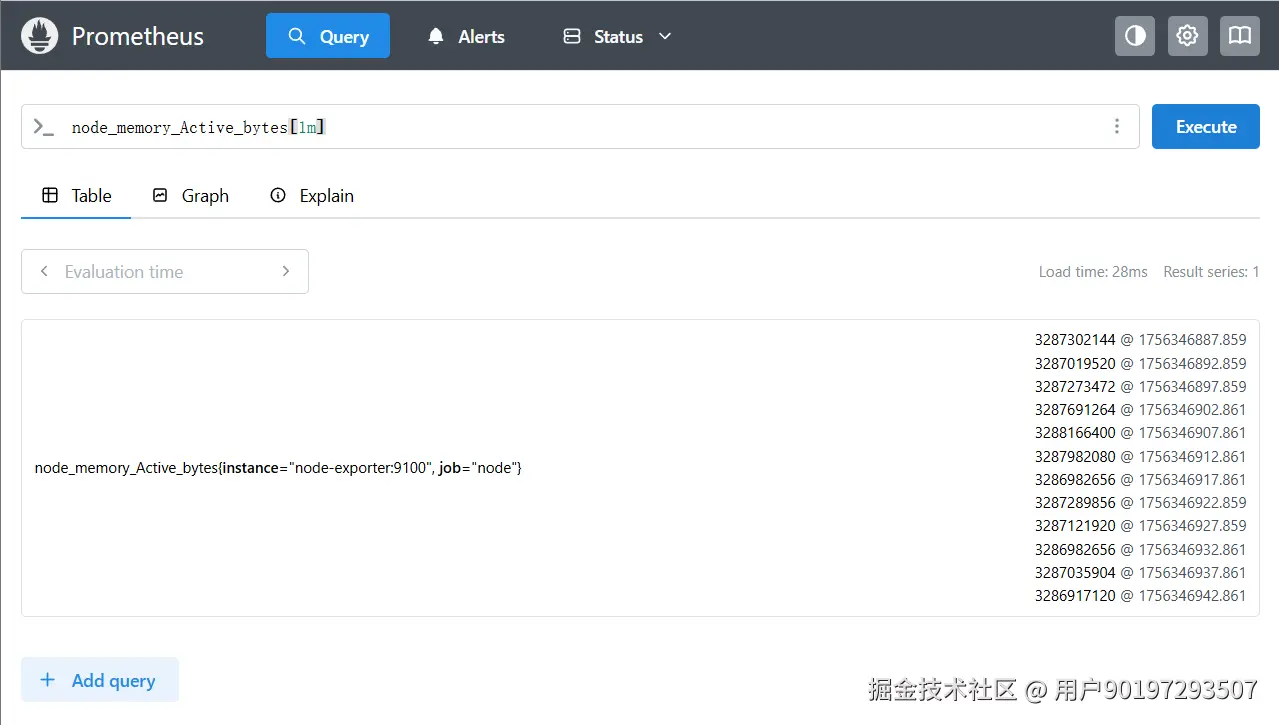Screen dimensions: 1279x725
Task: Select value 3286982656 @ 1756346932.861
Action: pyautogui.click(x=1141, y=550)
